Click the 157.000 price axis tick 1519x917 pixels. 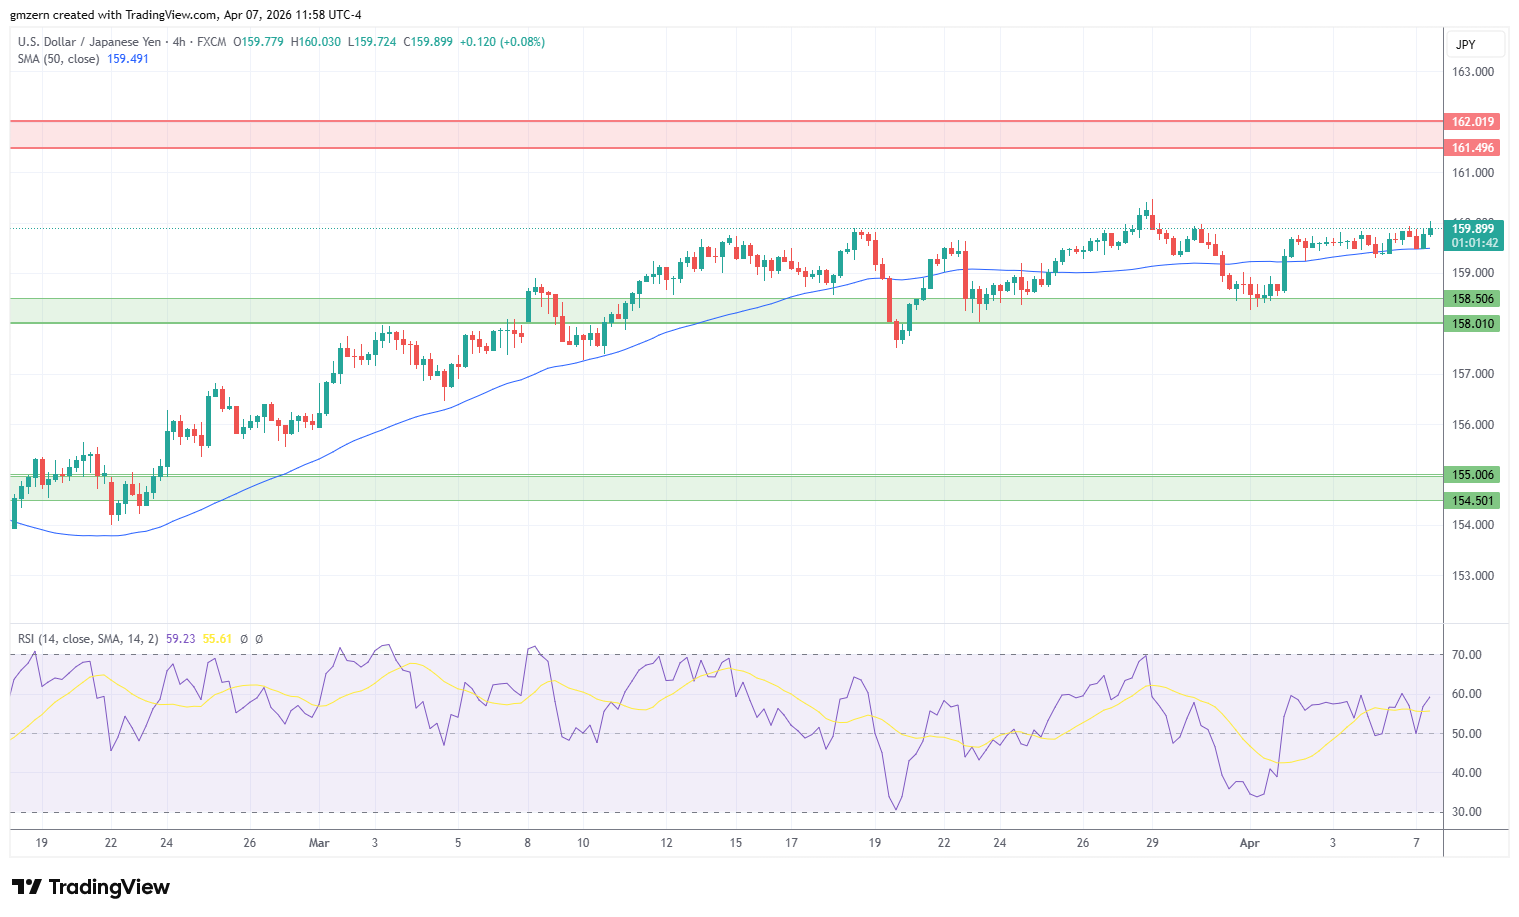(1473, 374)
